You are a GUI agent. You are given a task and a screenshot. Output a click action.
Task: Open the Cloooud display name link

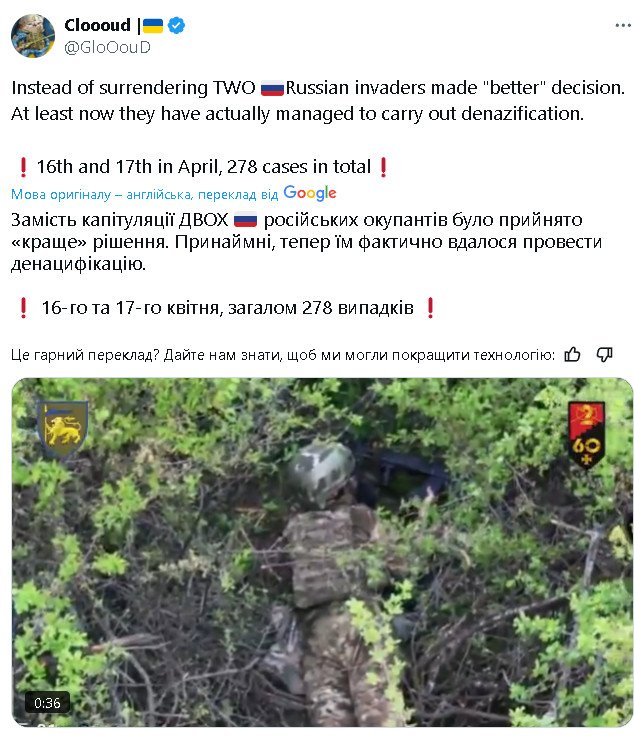click(98, 25)
